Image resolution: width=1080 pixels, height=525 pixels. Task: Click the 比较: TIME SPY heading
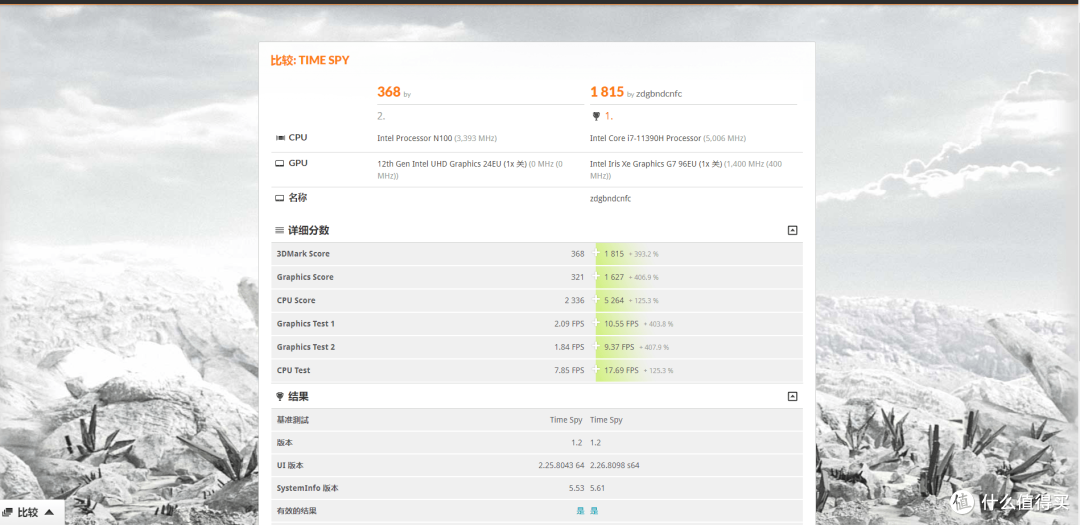pos(310,60)
